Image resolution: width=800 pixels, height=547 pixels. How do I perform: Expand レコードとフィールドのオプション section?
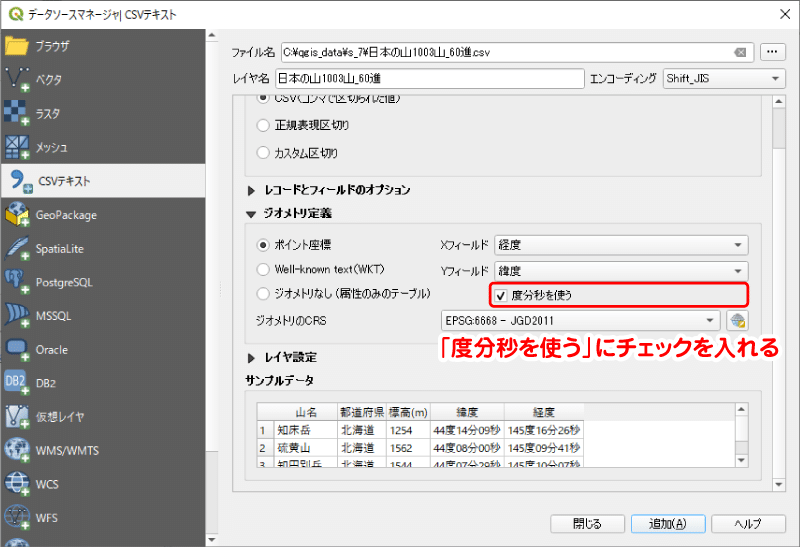pos(251,190)
